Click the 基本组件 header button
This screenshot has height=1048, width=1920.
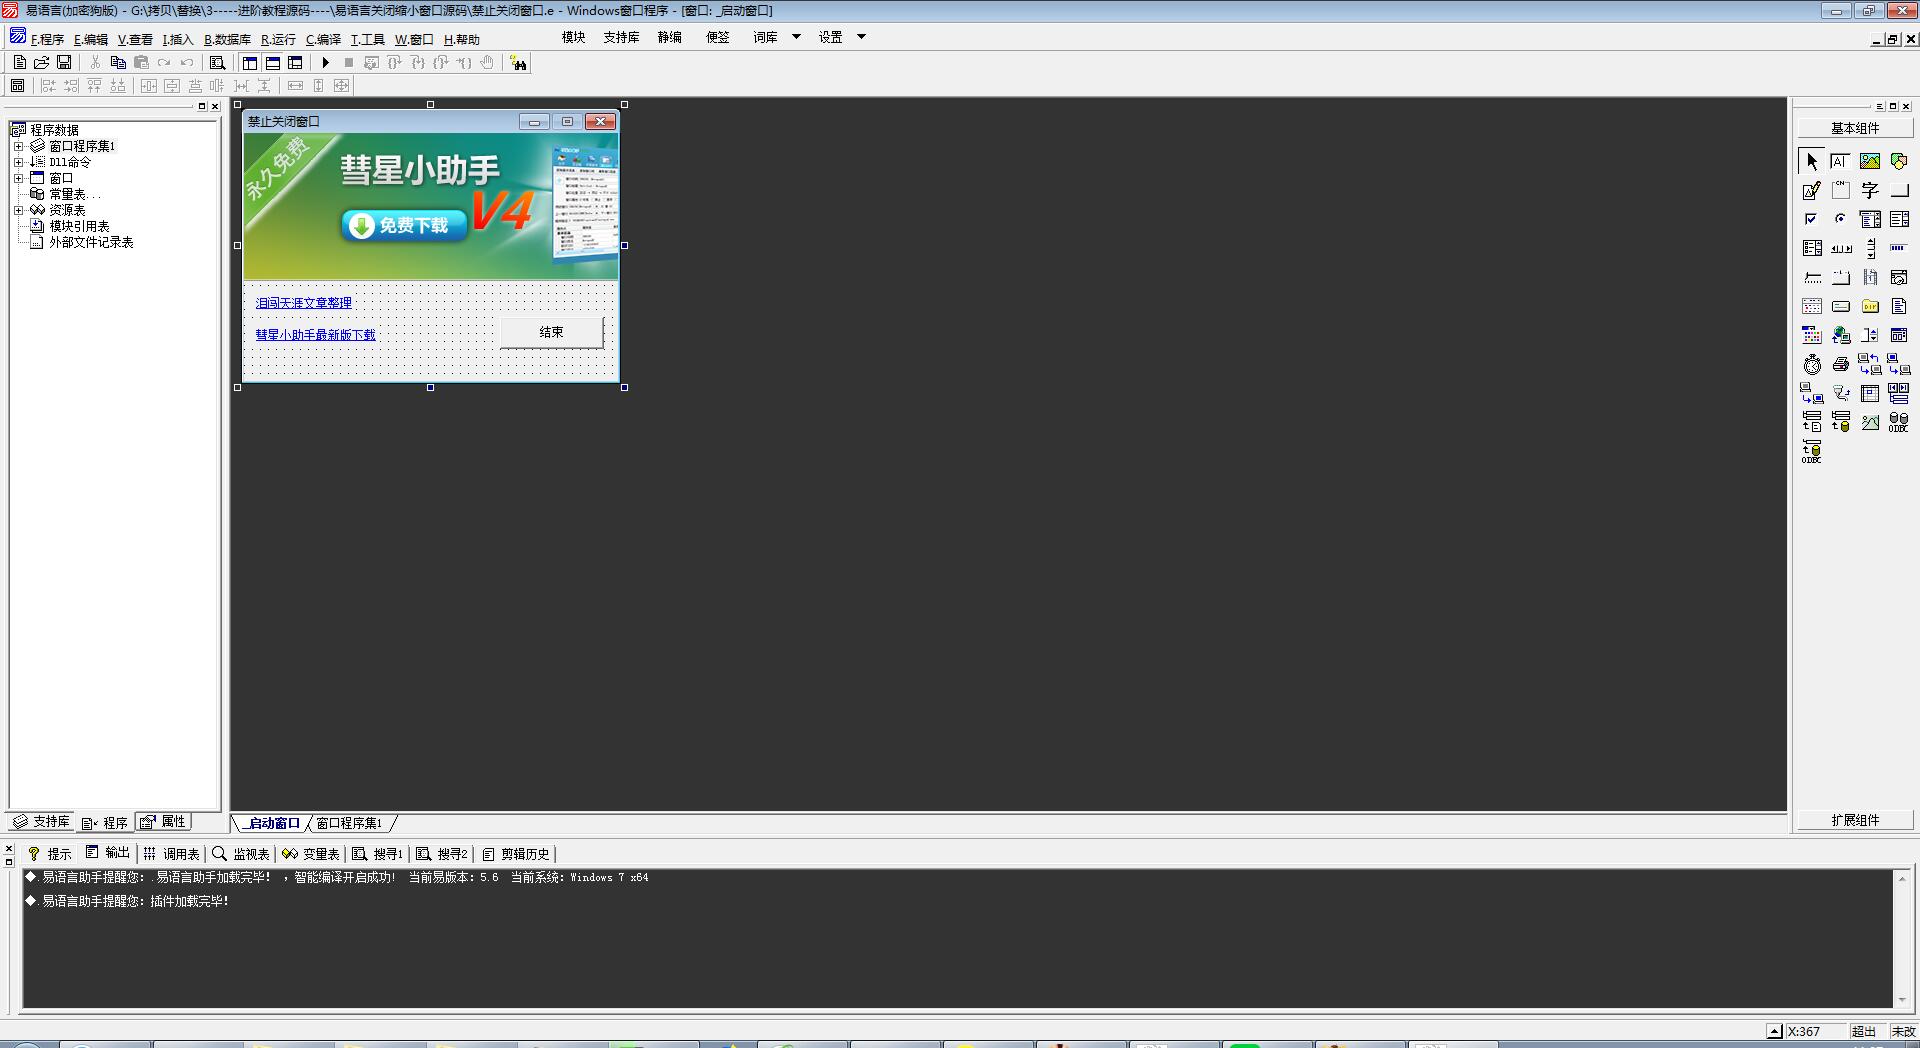tap(1855, 128)
